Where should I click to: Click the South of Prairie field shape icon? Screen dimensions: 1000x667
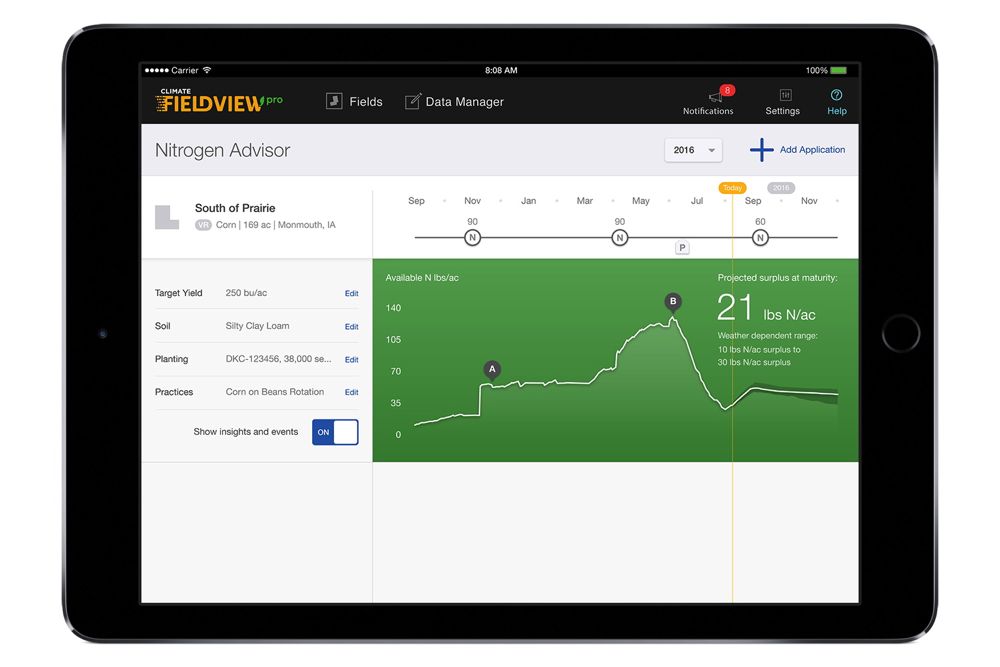167,217
